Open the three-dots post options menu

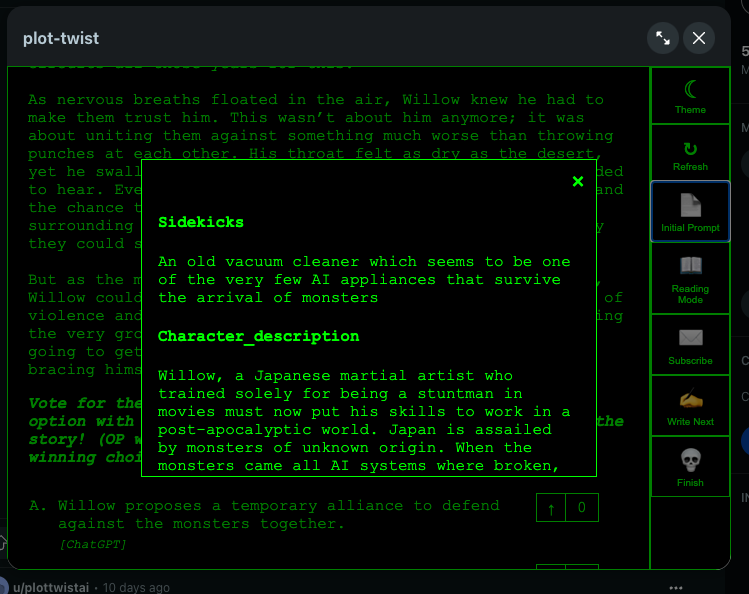(676, 588)
